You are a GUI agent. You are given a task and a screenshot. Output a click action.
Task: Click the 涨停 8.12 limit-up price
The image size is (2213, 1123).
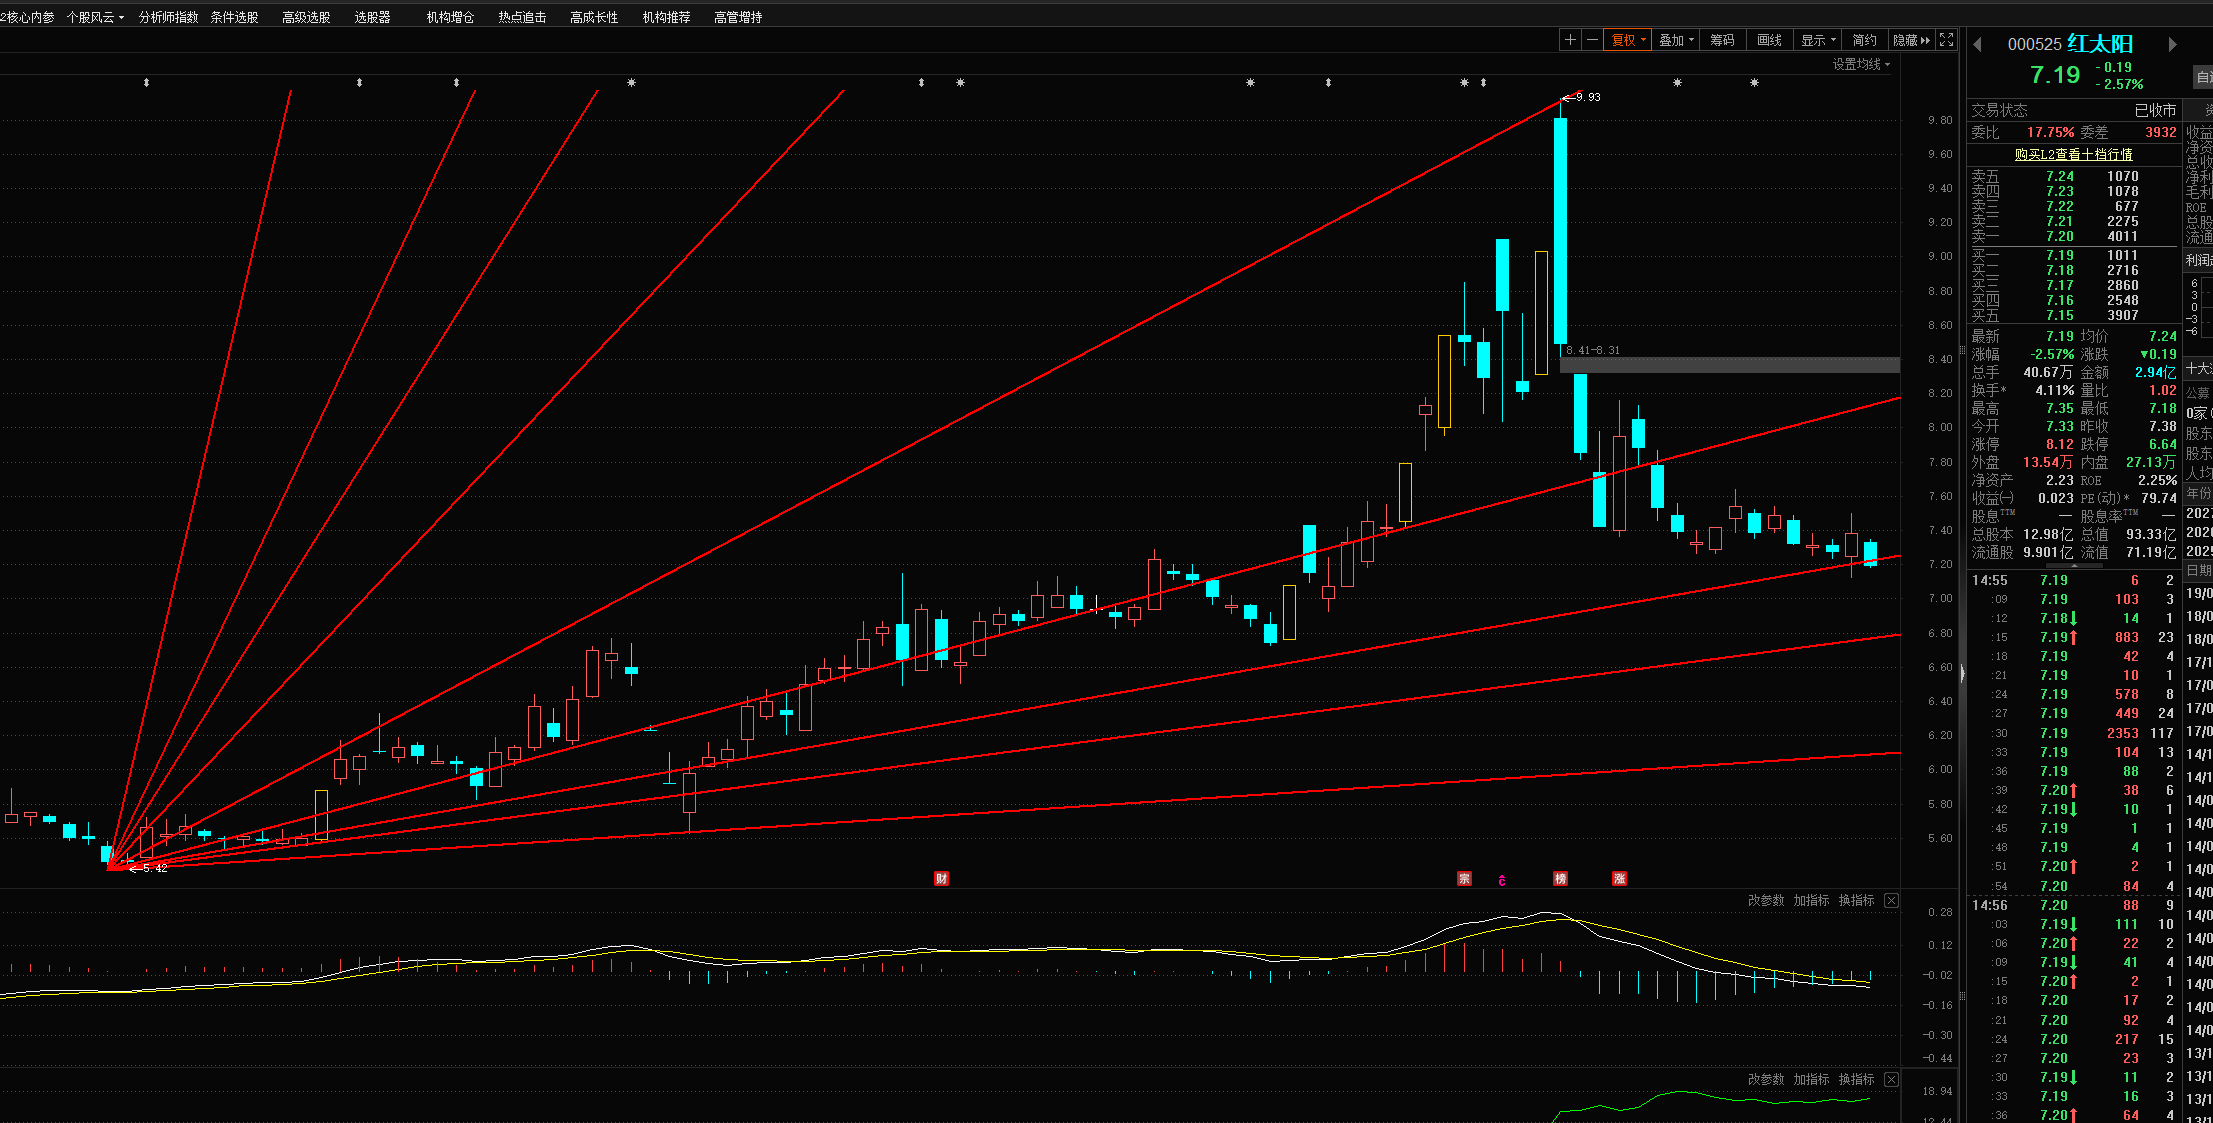pos(2059,444)
